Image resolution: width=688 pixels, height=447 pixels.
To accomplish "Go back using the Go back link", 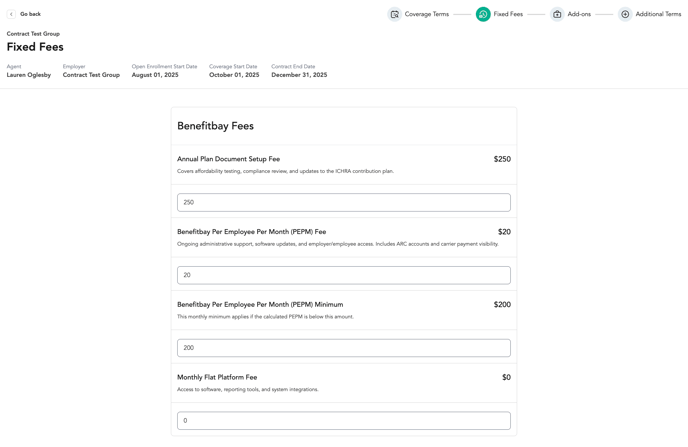I will click(x=30, y=14).
